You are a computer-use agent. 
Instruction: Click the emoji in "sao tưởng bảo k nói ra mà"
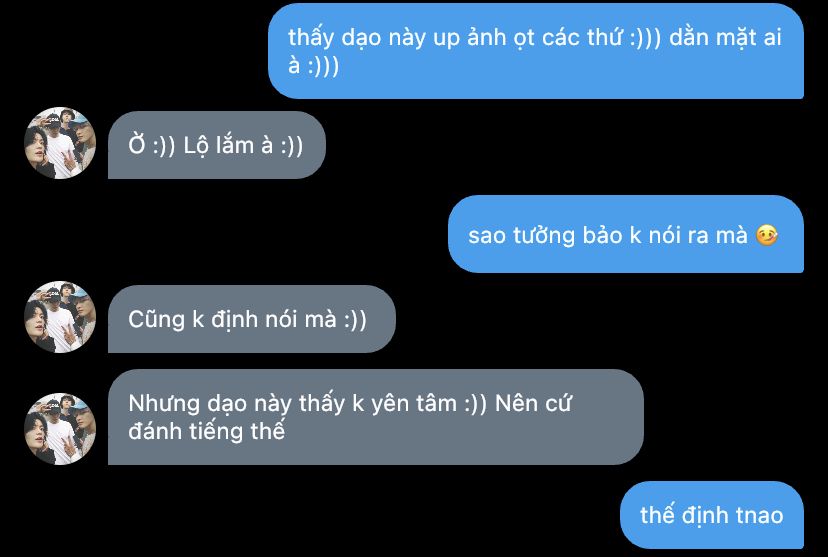point(767,235)
